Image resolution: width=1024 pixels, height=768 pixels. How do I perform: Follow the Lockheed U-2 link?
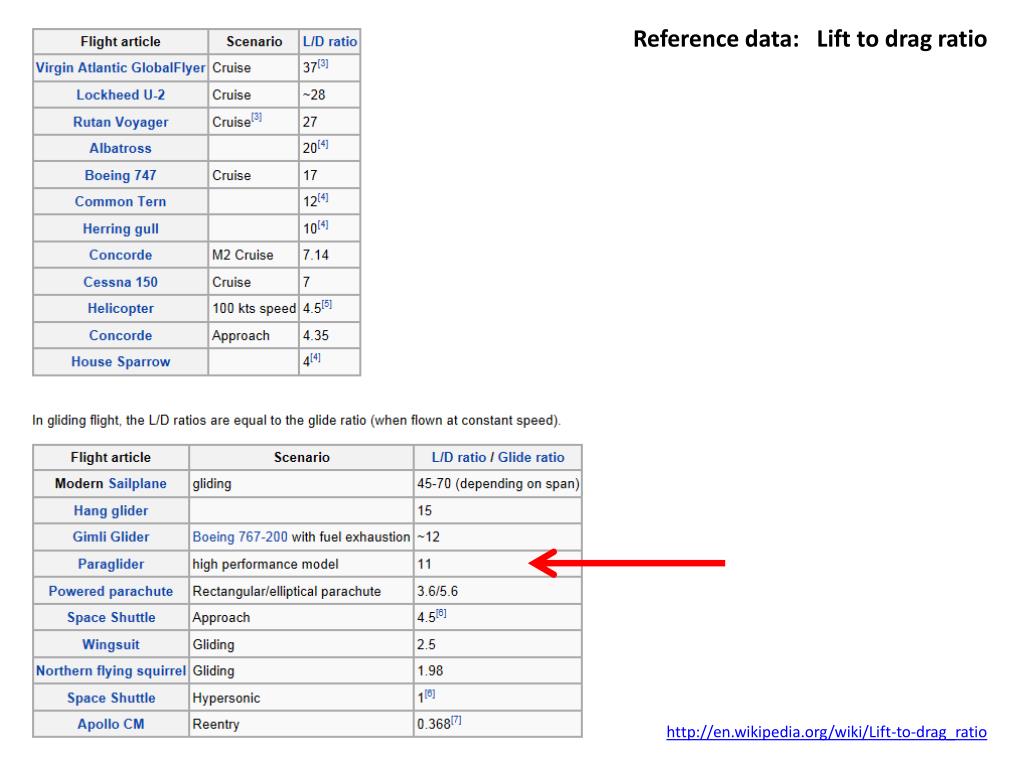tap(120, 95)
